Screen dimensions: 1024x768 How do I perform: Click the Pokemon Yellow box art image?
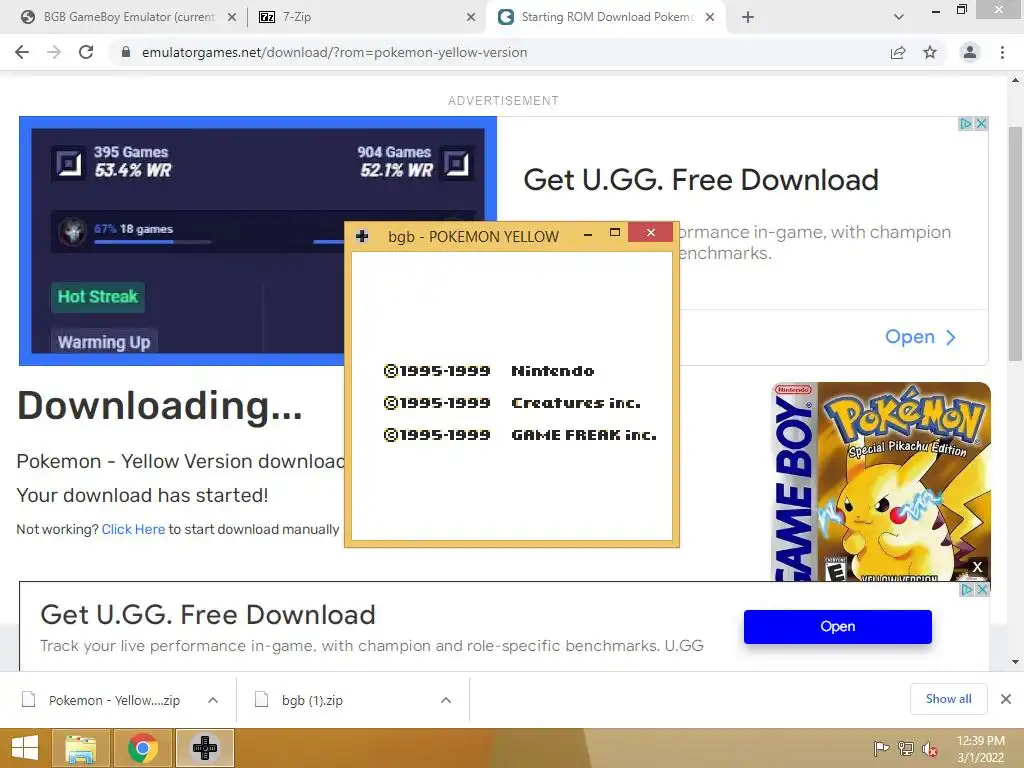(881, 482)
